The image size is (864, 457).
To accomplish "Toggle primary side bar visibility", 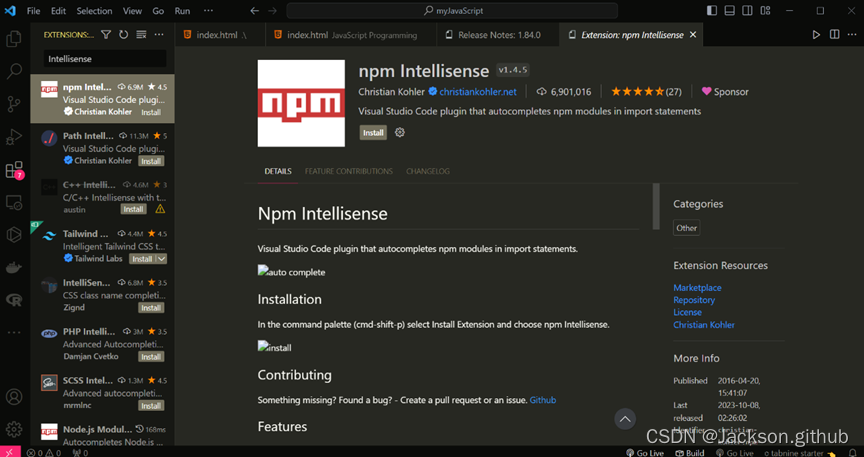I will 712,10.
